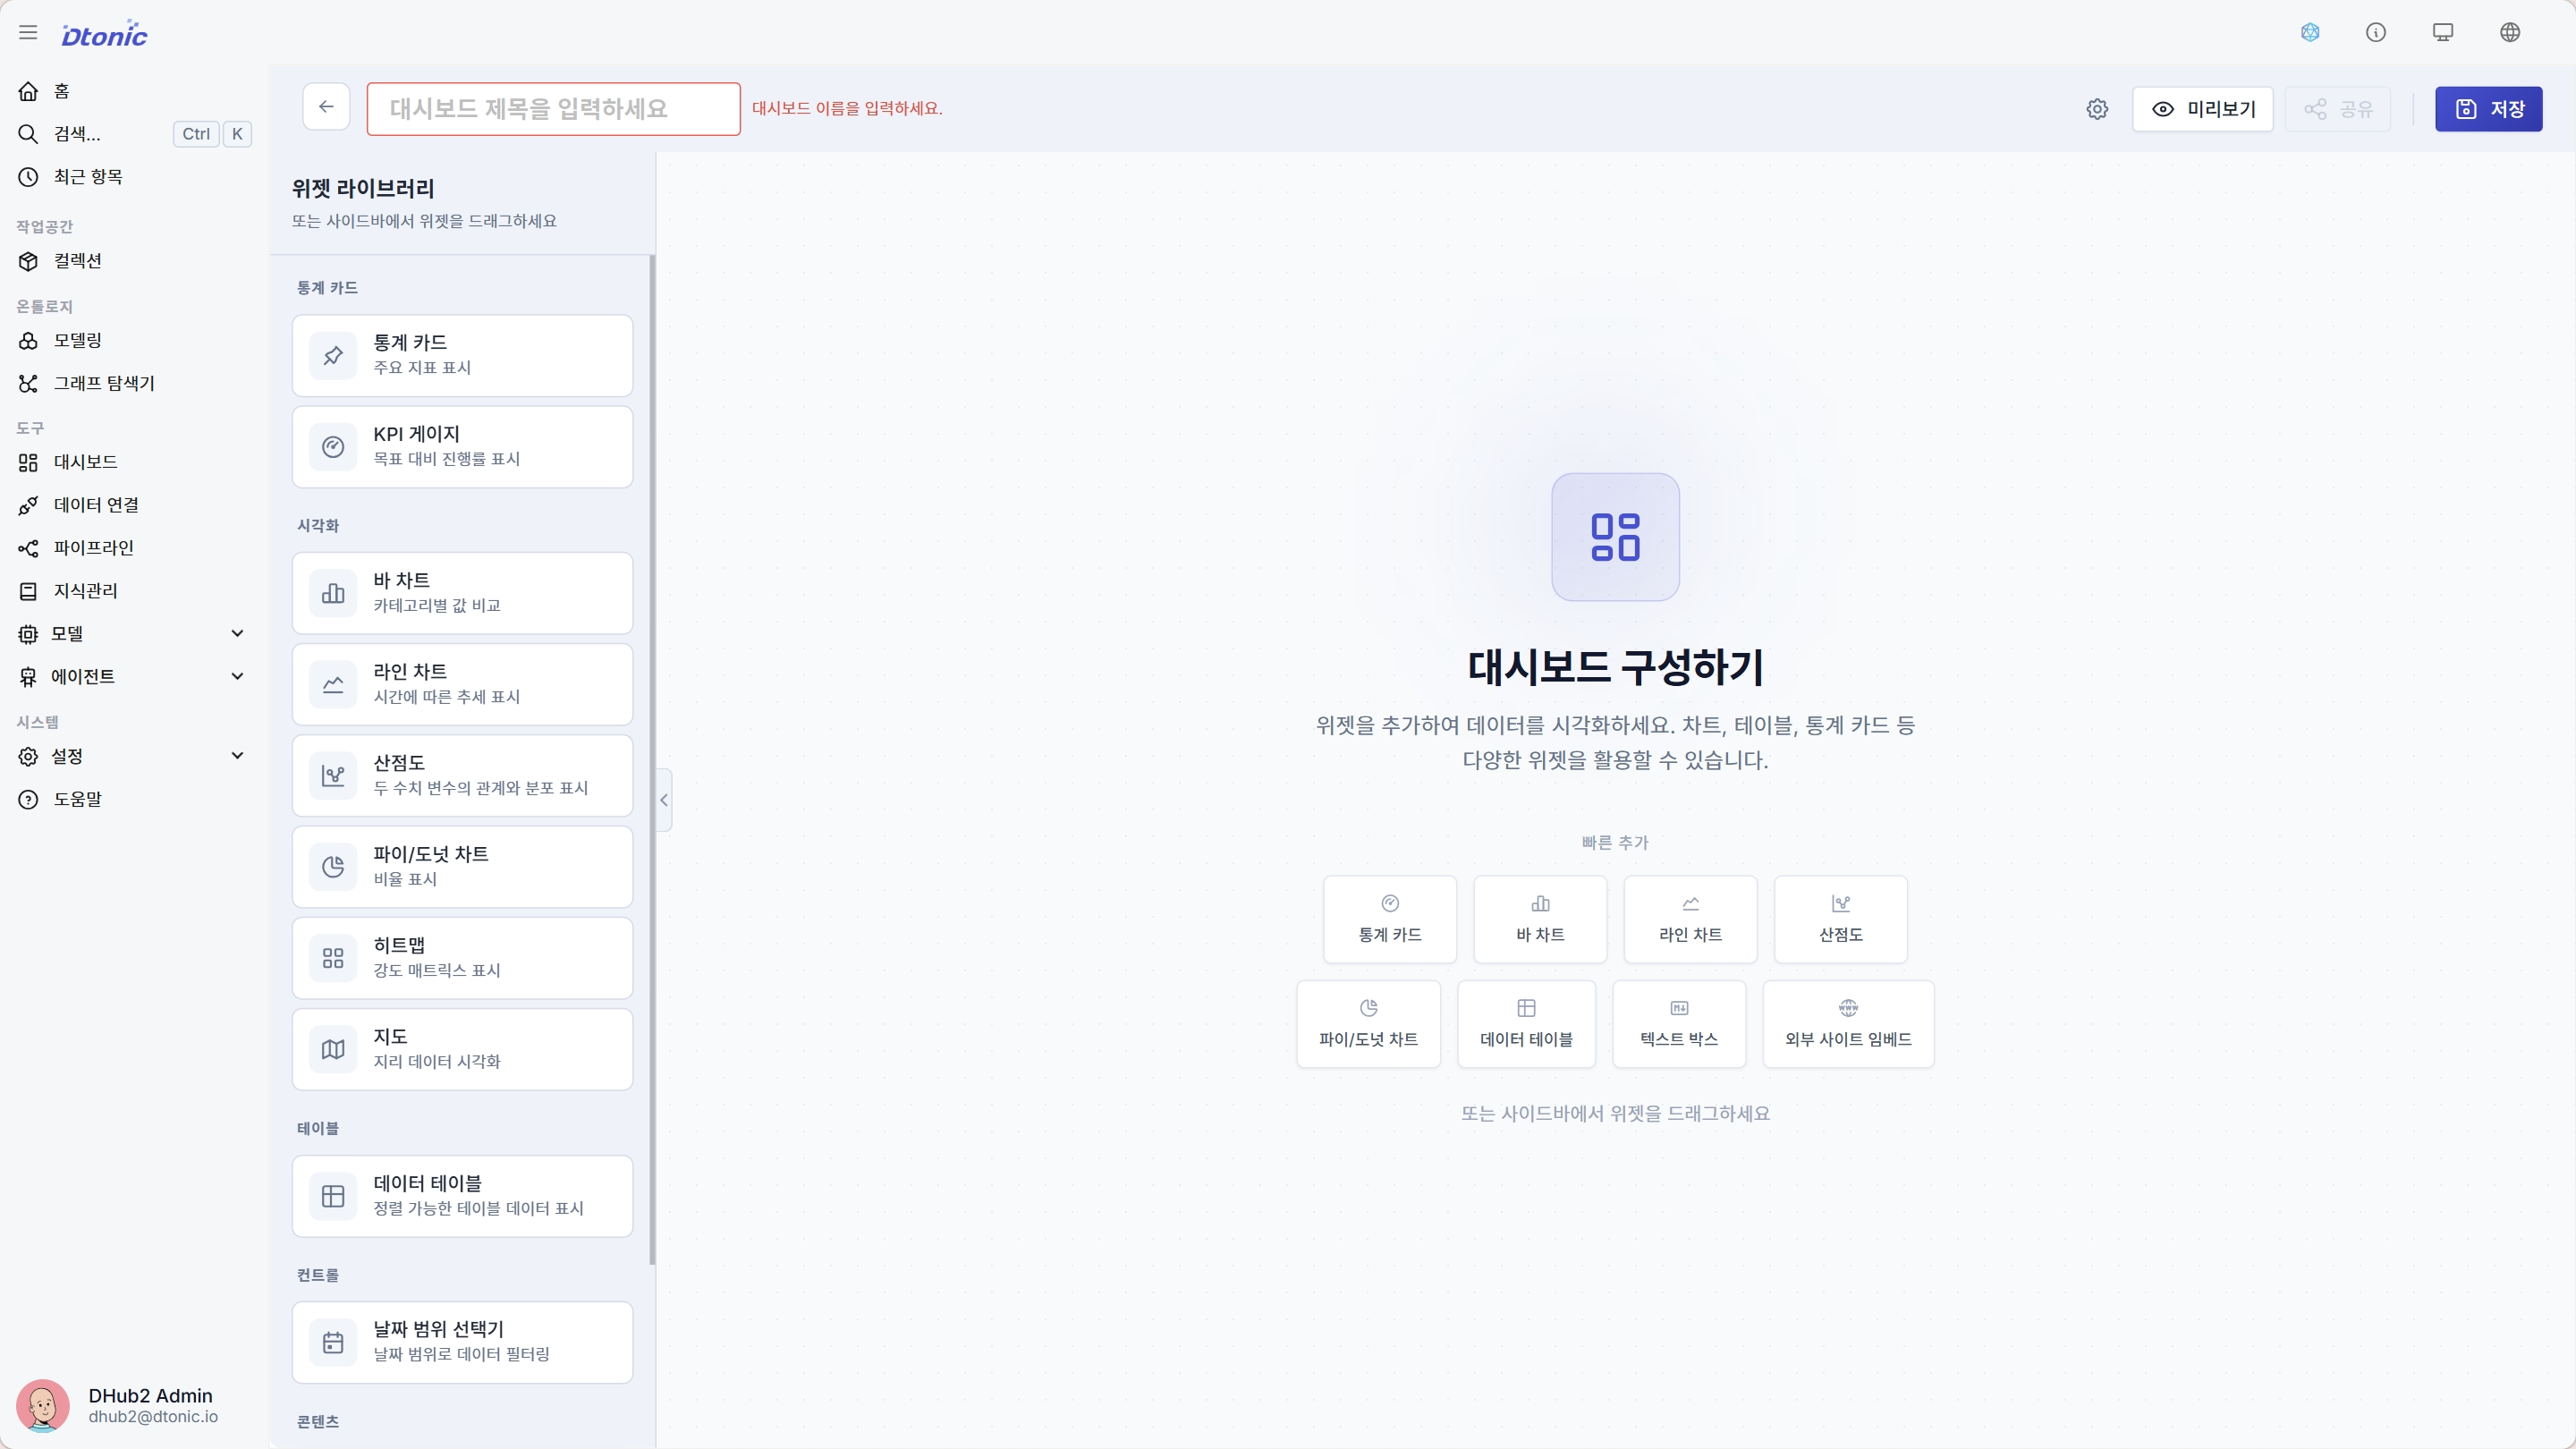Click the 미리보기 preview button

(x=2203, y=109)
